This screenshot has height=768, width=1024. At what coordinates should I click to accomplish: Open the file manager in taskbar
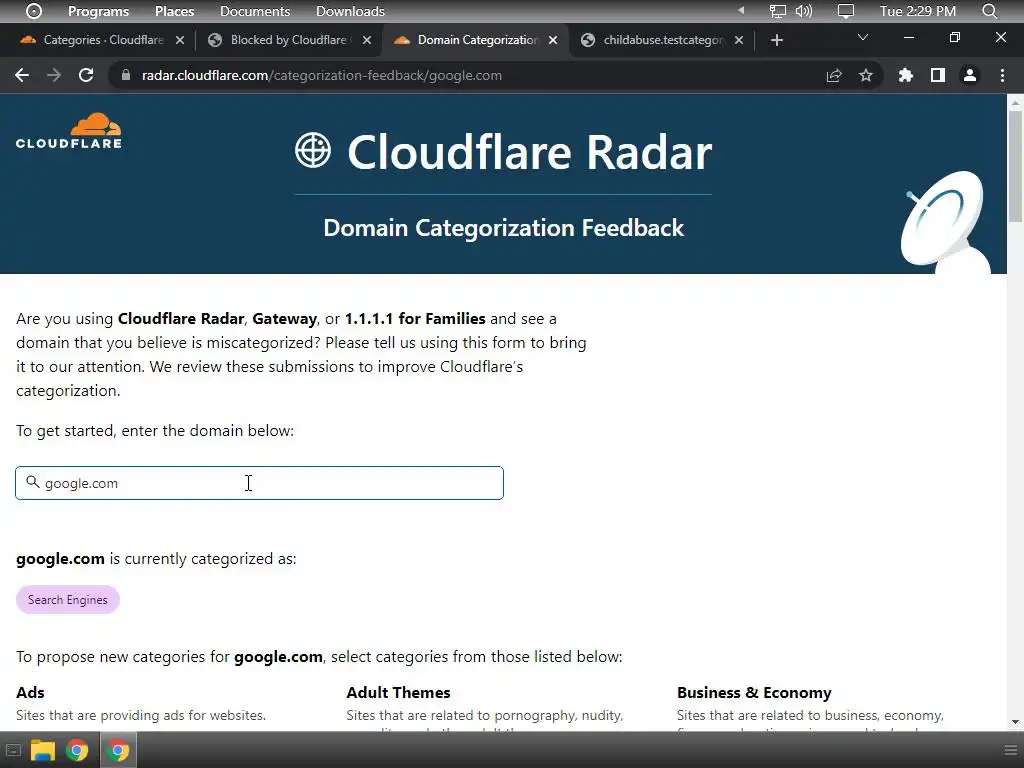(x=42, y=750)
